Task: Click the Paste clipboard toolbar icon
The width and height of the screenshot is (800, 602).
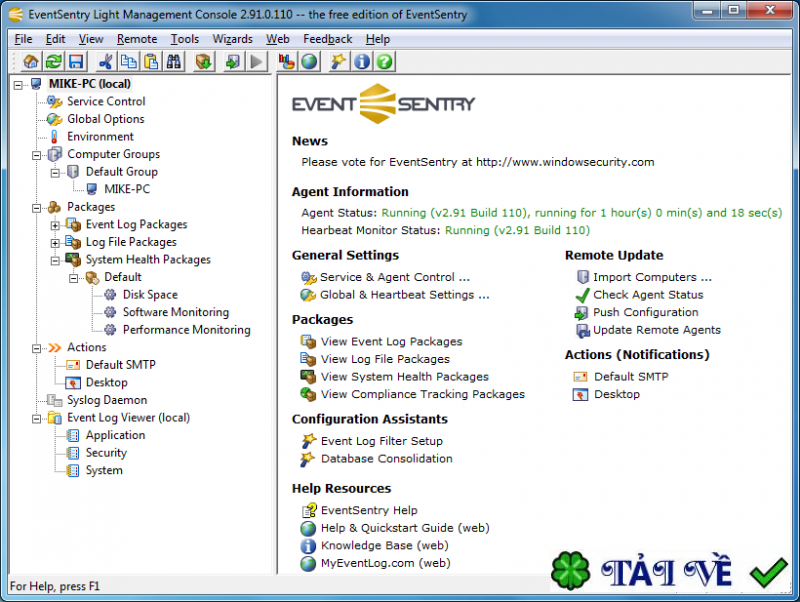Action: [150, 62]
